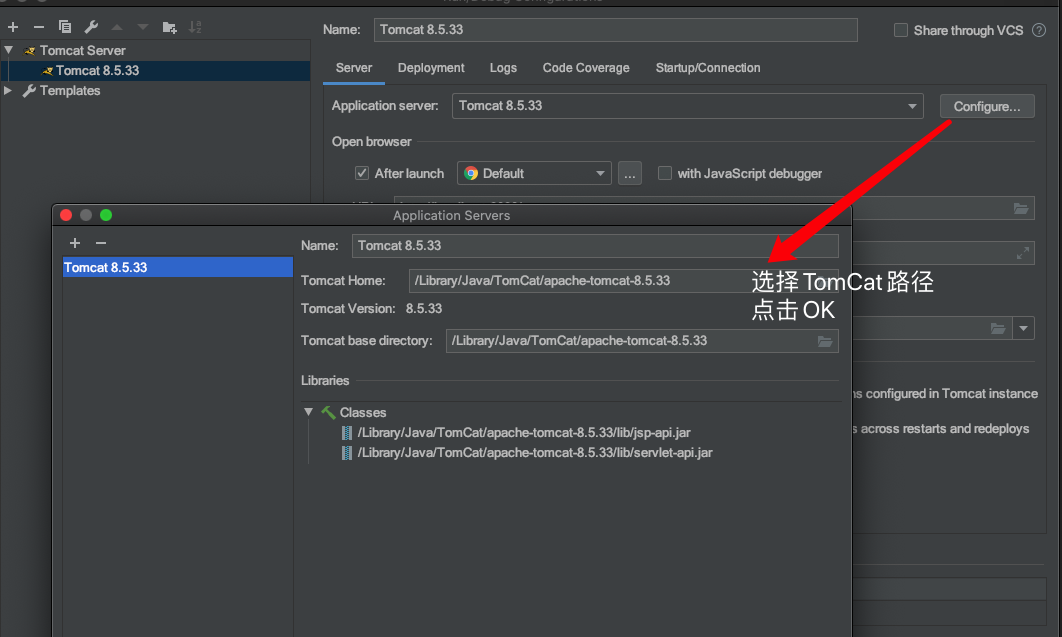Move configuration down arrow in toolbar
Screen dimensions: 1062x637
(142, 27)
